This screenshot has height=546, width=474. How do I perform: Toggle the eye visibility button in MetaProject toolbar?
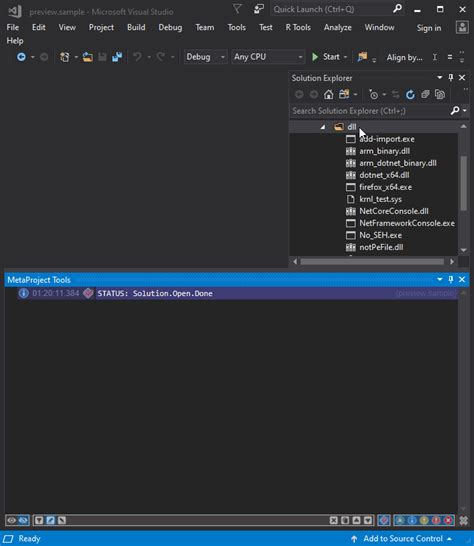point(11,520)
